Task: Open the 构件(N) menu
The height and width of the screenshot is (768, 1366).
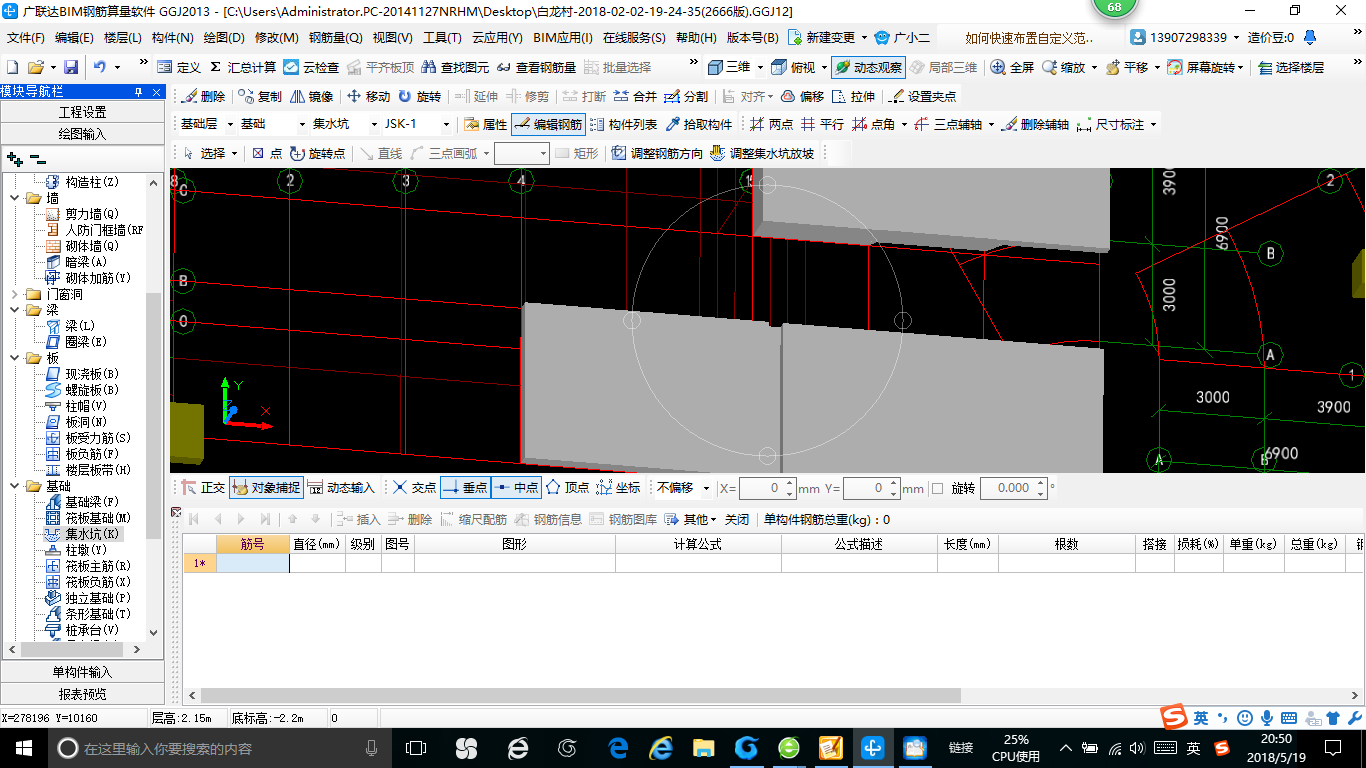Action: [172, 38]
